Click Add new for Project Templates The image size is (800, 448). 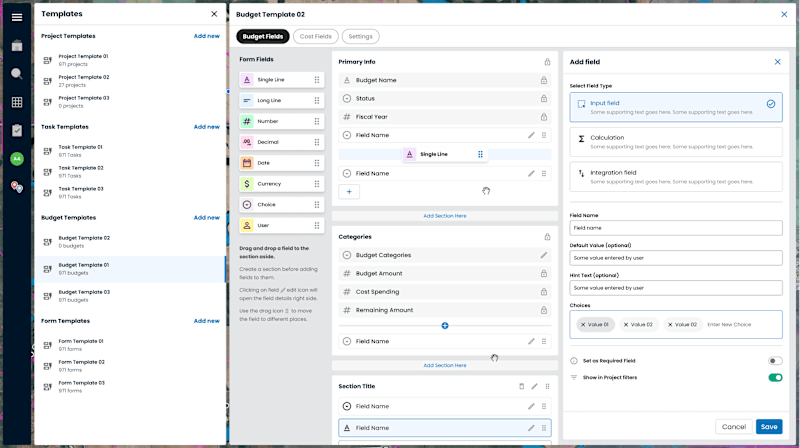click(x=207, y=36)
